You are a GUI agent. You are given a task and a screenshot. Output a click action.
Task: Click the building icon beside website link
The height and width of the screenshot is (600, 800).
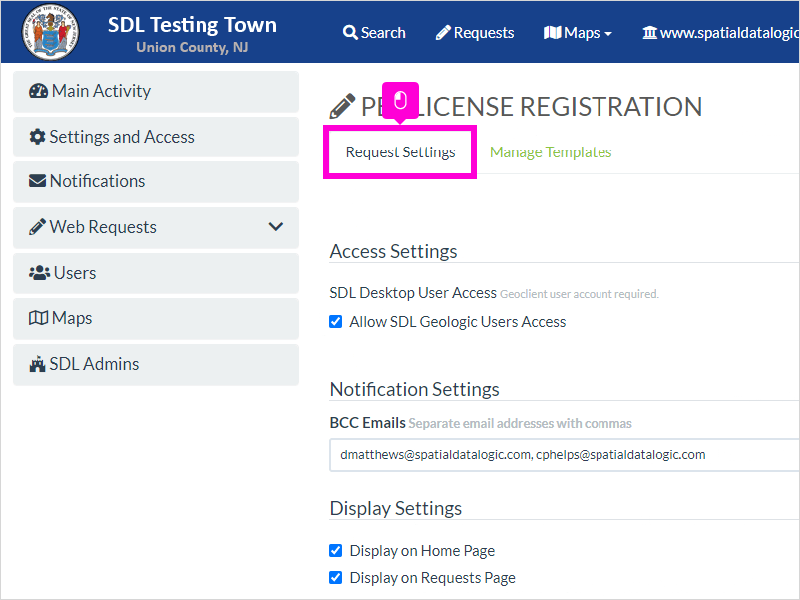649,33
